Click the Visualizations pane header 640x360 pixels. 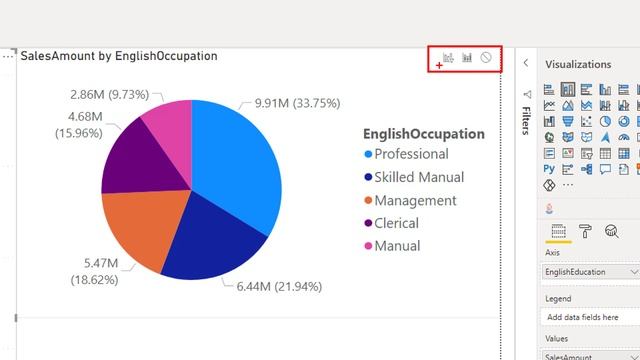point(578,64)
